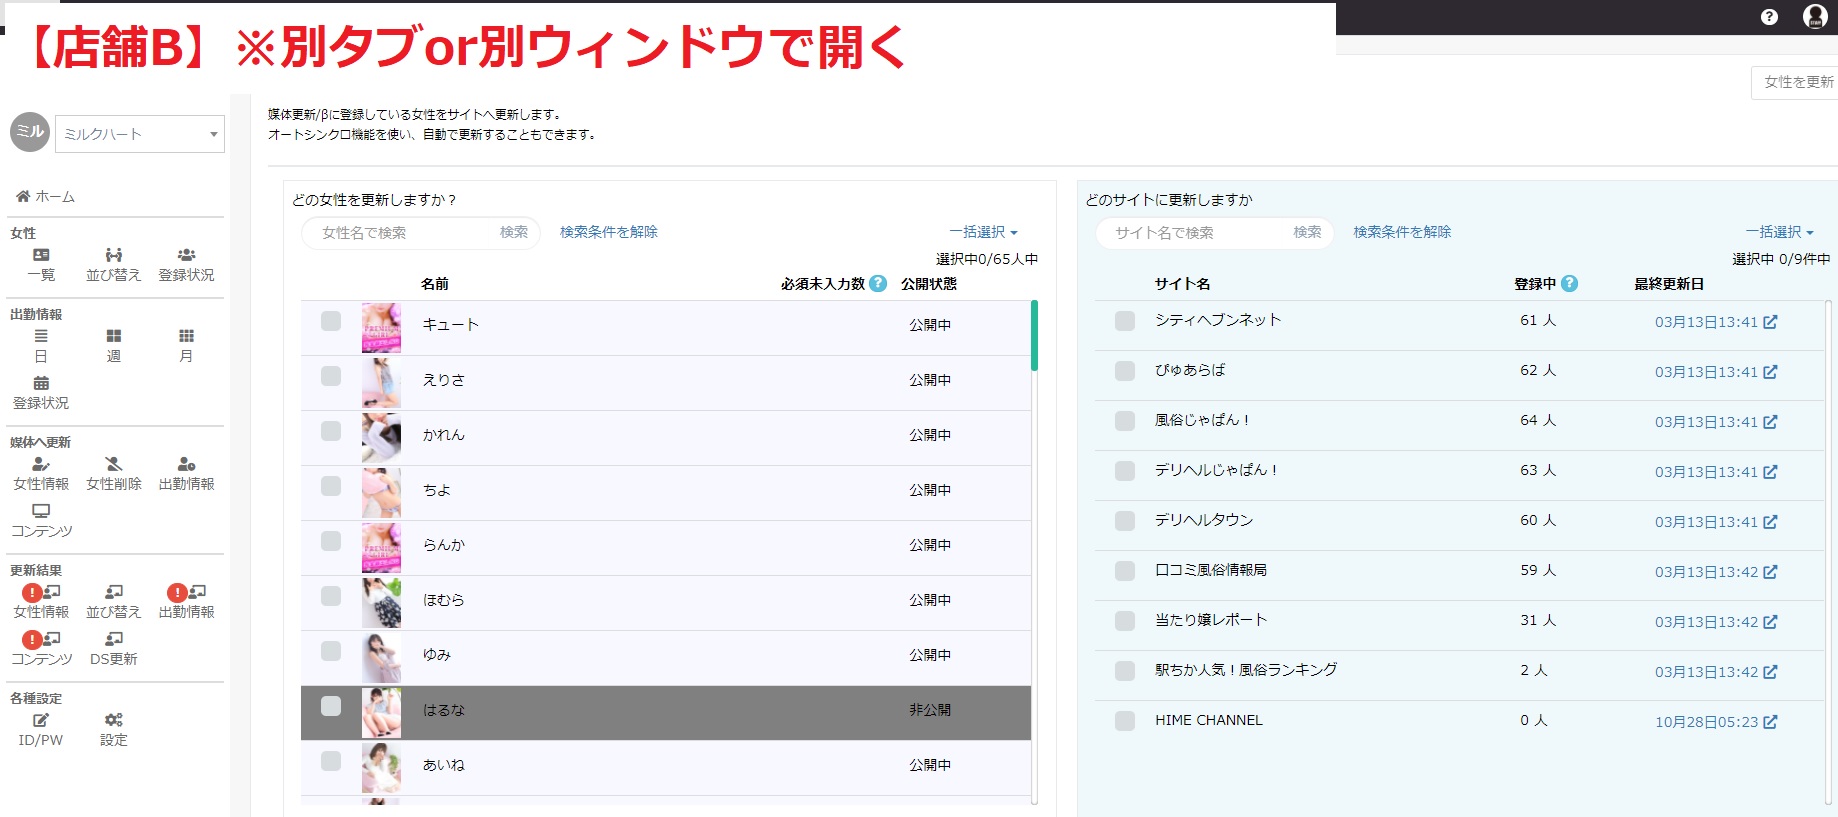The width and height of the screenshot is (1838, 817).
Task: Open 女性削除 under 媒体へ更新
Action: pos(113,474)
